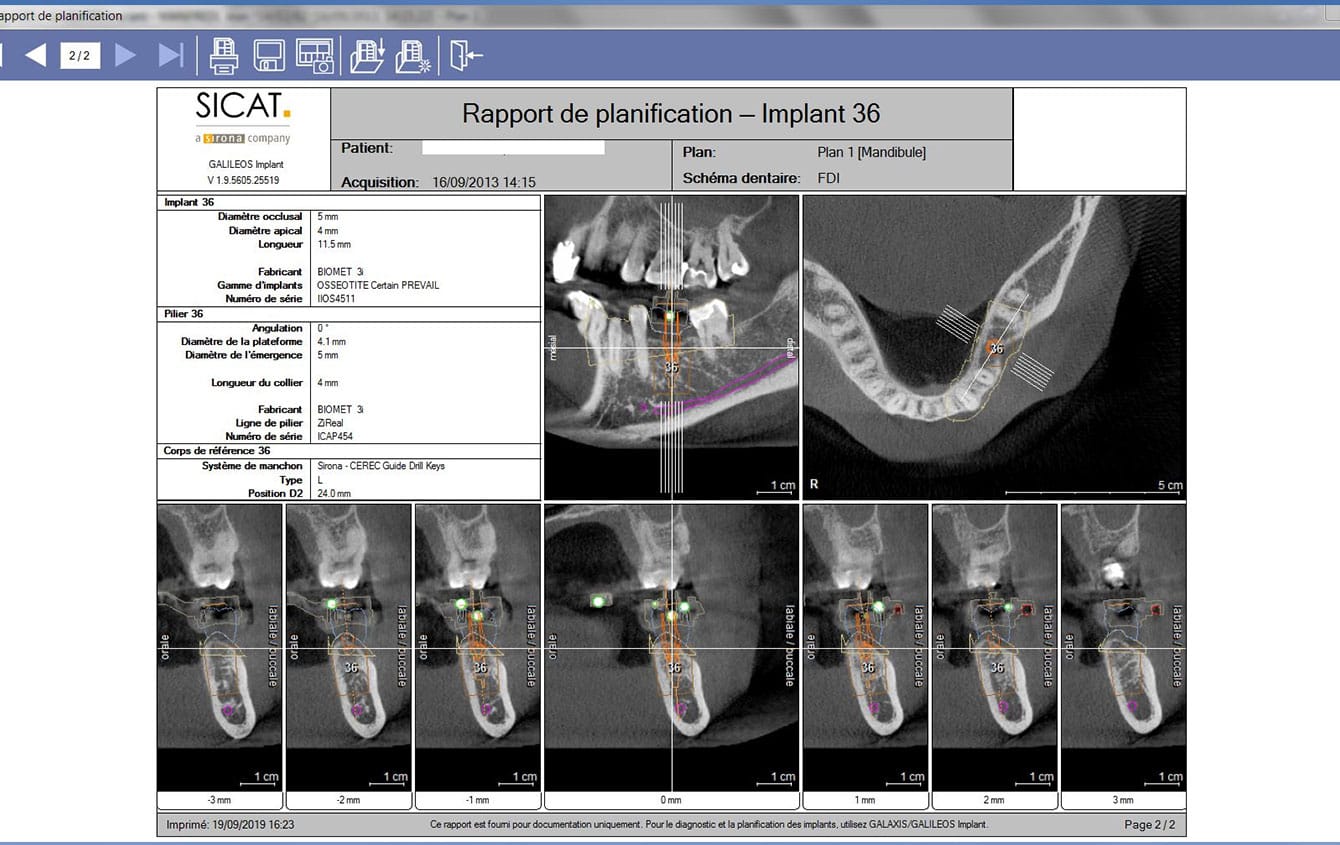
Task: Save the report with floppy disk icon
Action: 269,56
